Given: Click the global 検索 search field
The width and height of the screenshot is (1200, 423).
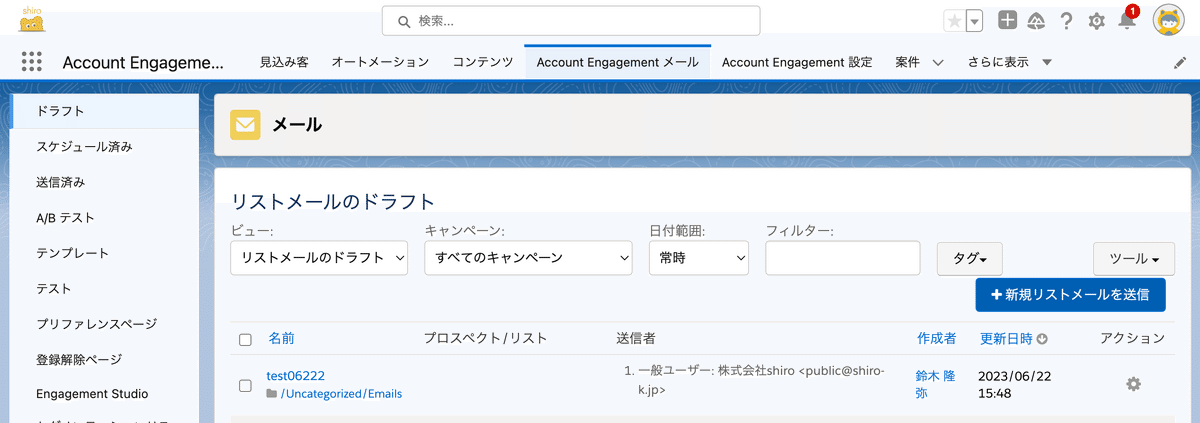Looking at the screenshot, I should click(571, 21).
